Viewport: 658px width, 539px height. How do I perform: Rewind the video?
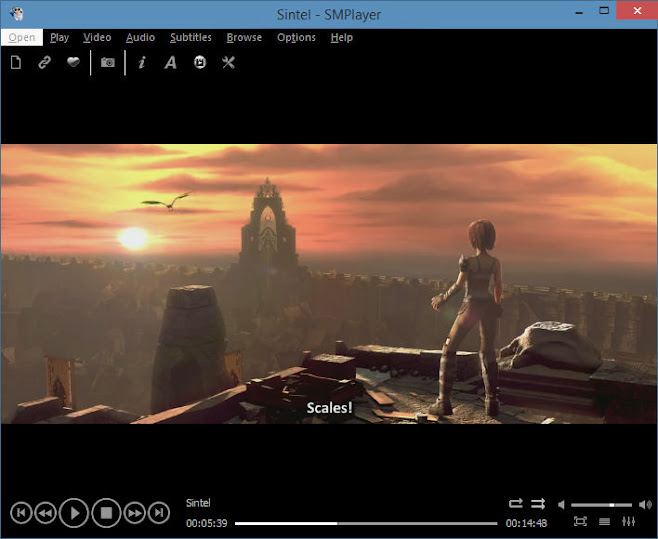(x=45, y=513)
